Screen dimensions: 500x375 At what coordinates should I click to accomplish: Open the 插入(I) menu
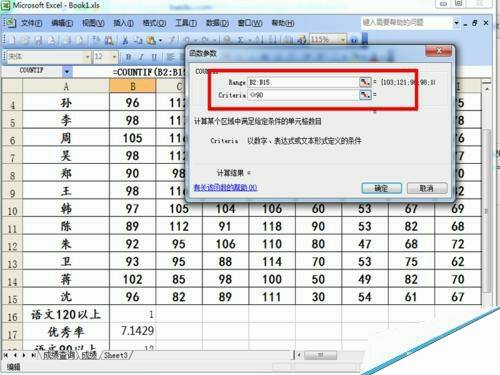coord(123,23)
